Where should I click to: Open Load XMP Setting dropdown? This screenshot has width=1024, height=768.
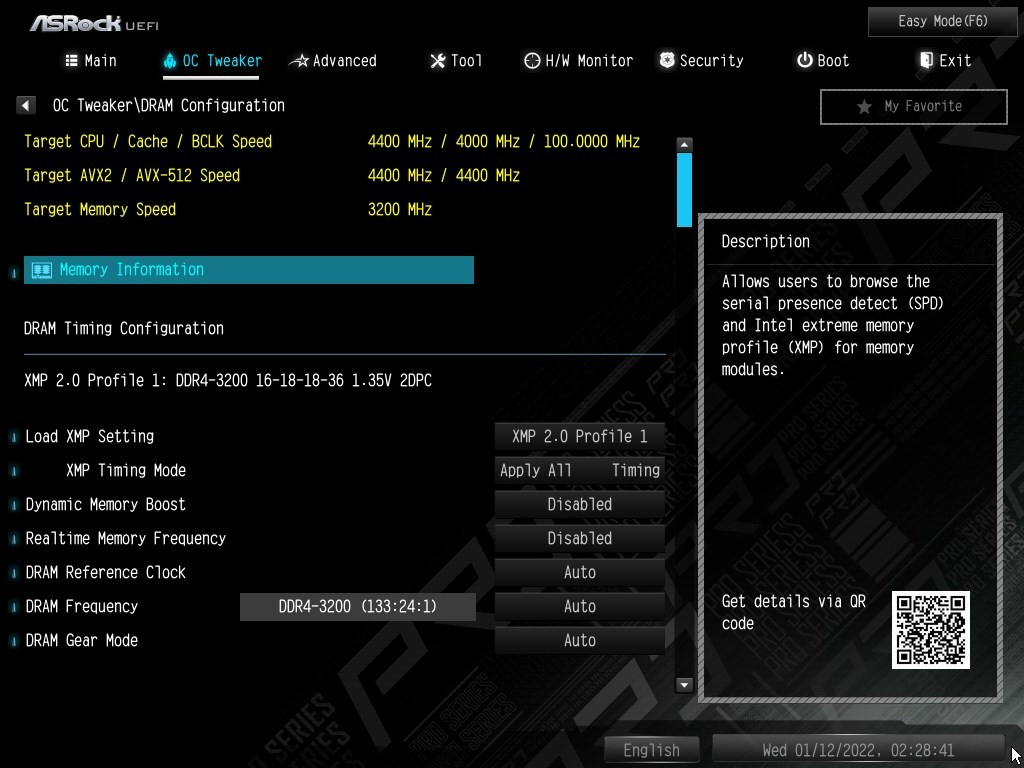tap(579, 436)
